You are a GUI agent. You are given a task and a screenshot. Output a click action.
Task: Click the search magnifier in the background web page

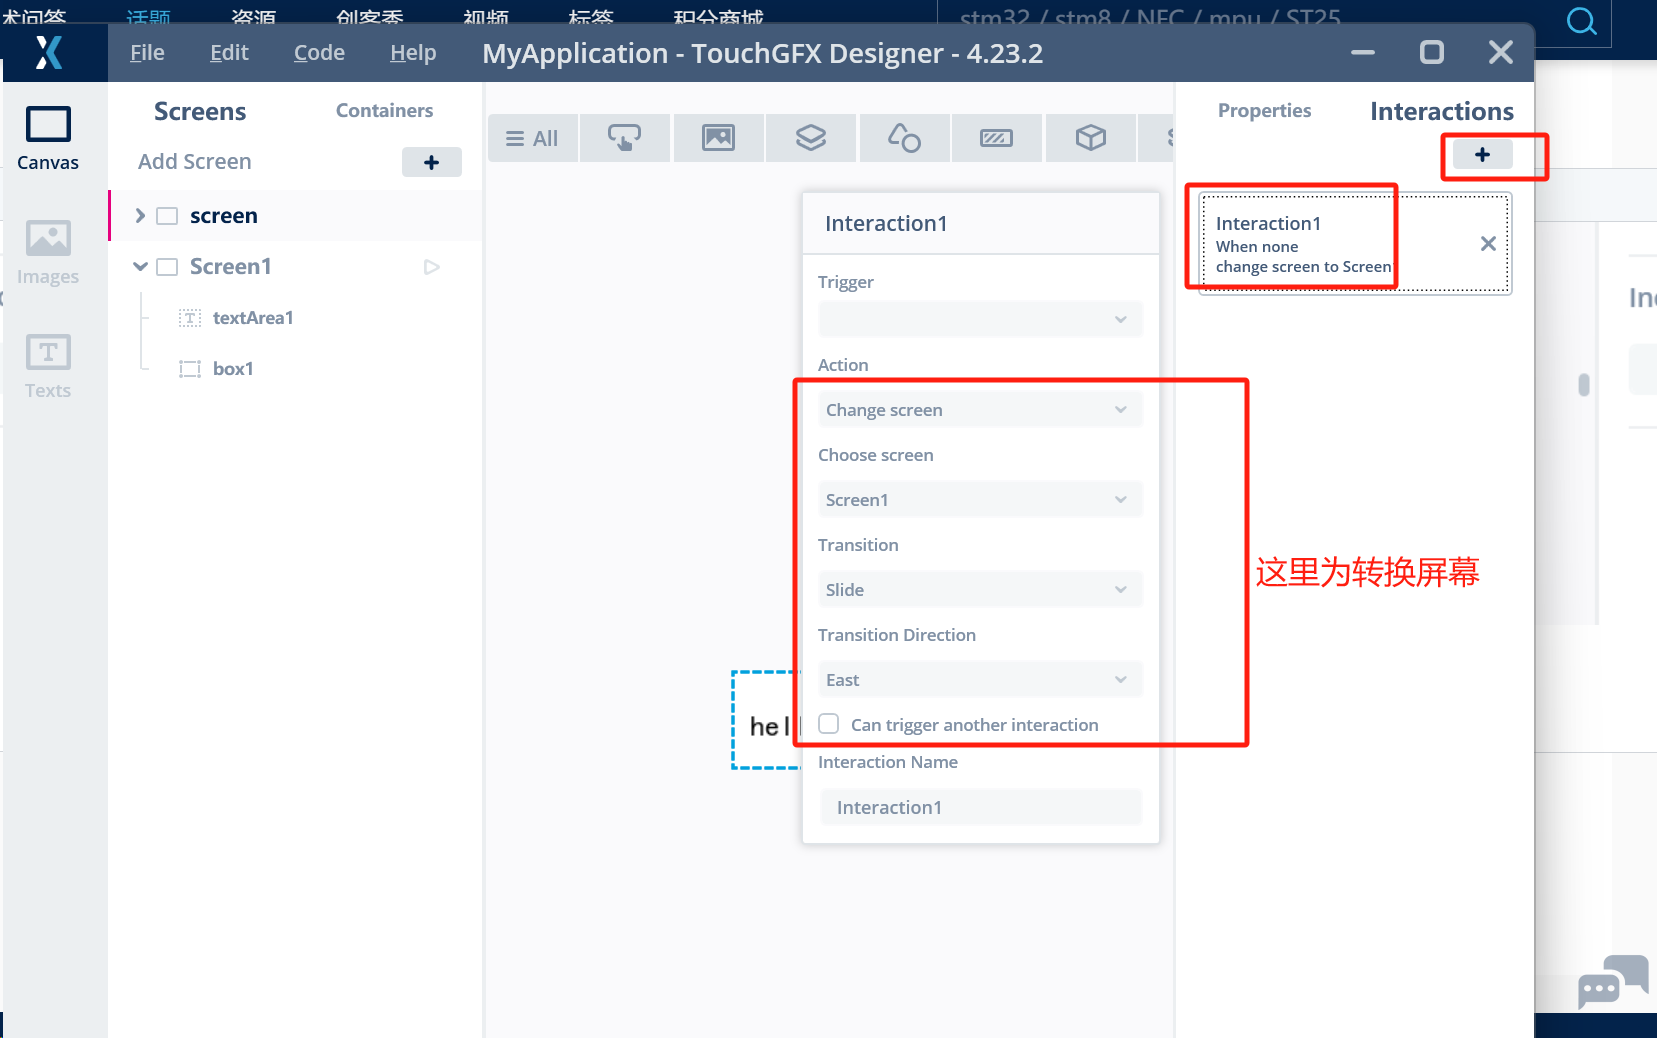[1581, 21]
